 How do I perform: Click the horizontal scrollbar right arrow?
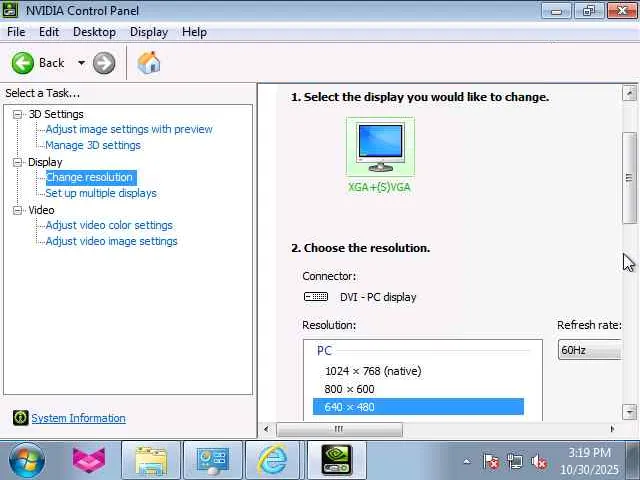pos(612,429)
